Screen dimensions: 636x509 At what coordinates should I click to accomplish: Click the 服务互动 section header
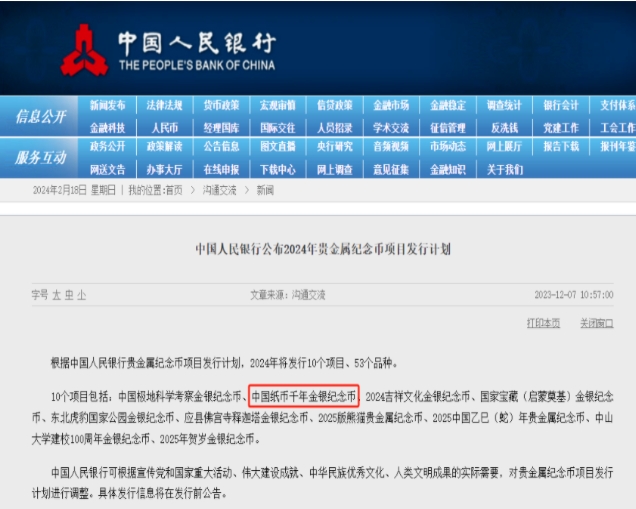[x=41, y=157]
